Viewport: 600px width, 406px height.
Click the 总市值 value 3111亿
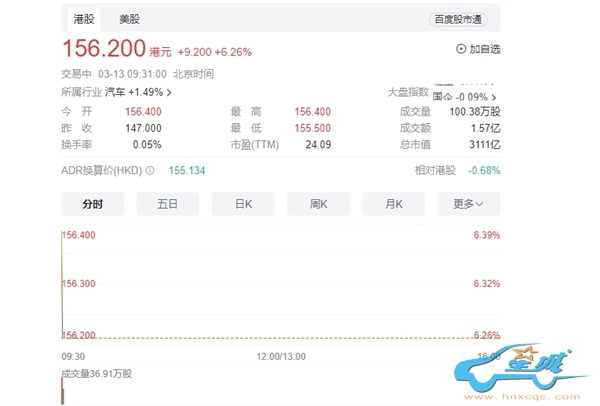click(485, 145)
